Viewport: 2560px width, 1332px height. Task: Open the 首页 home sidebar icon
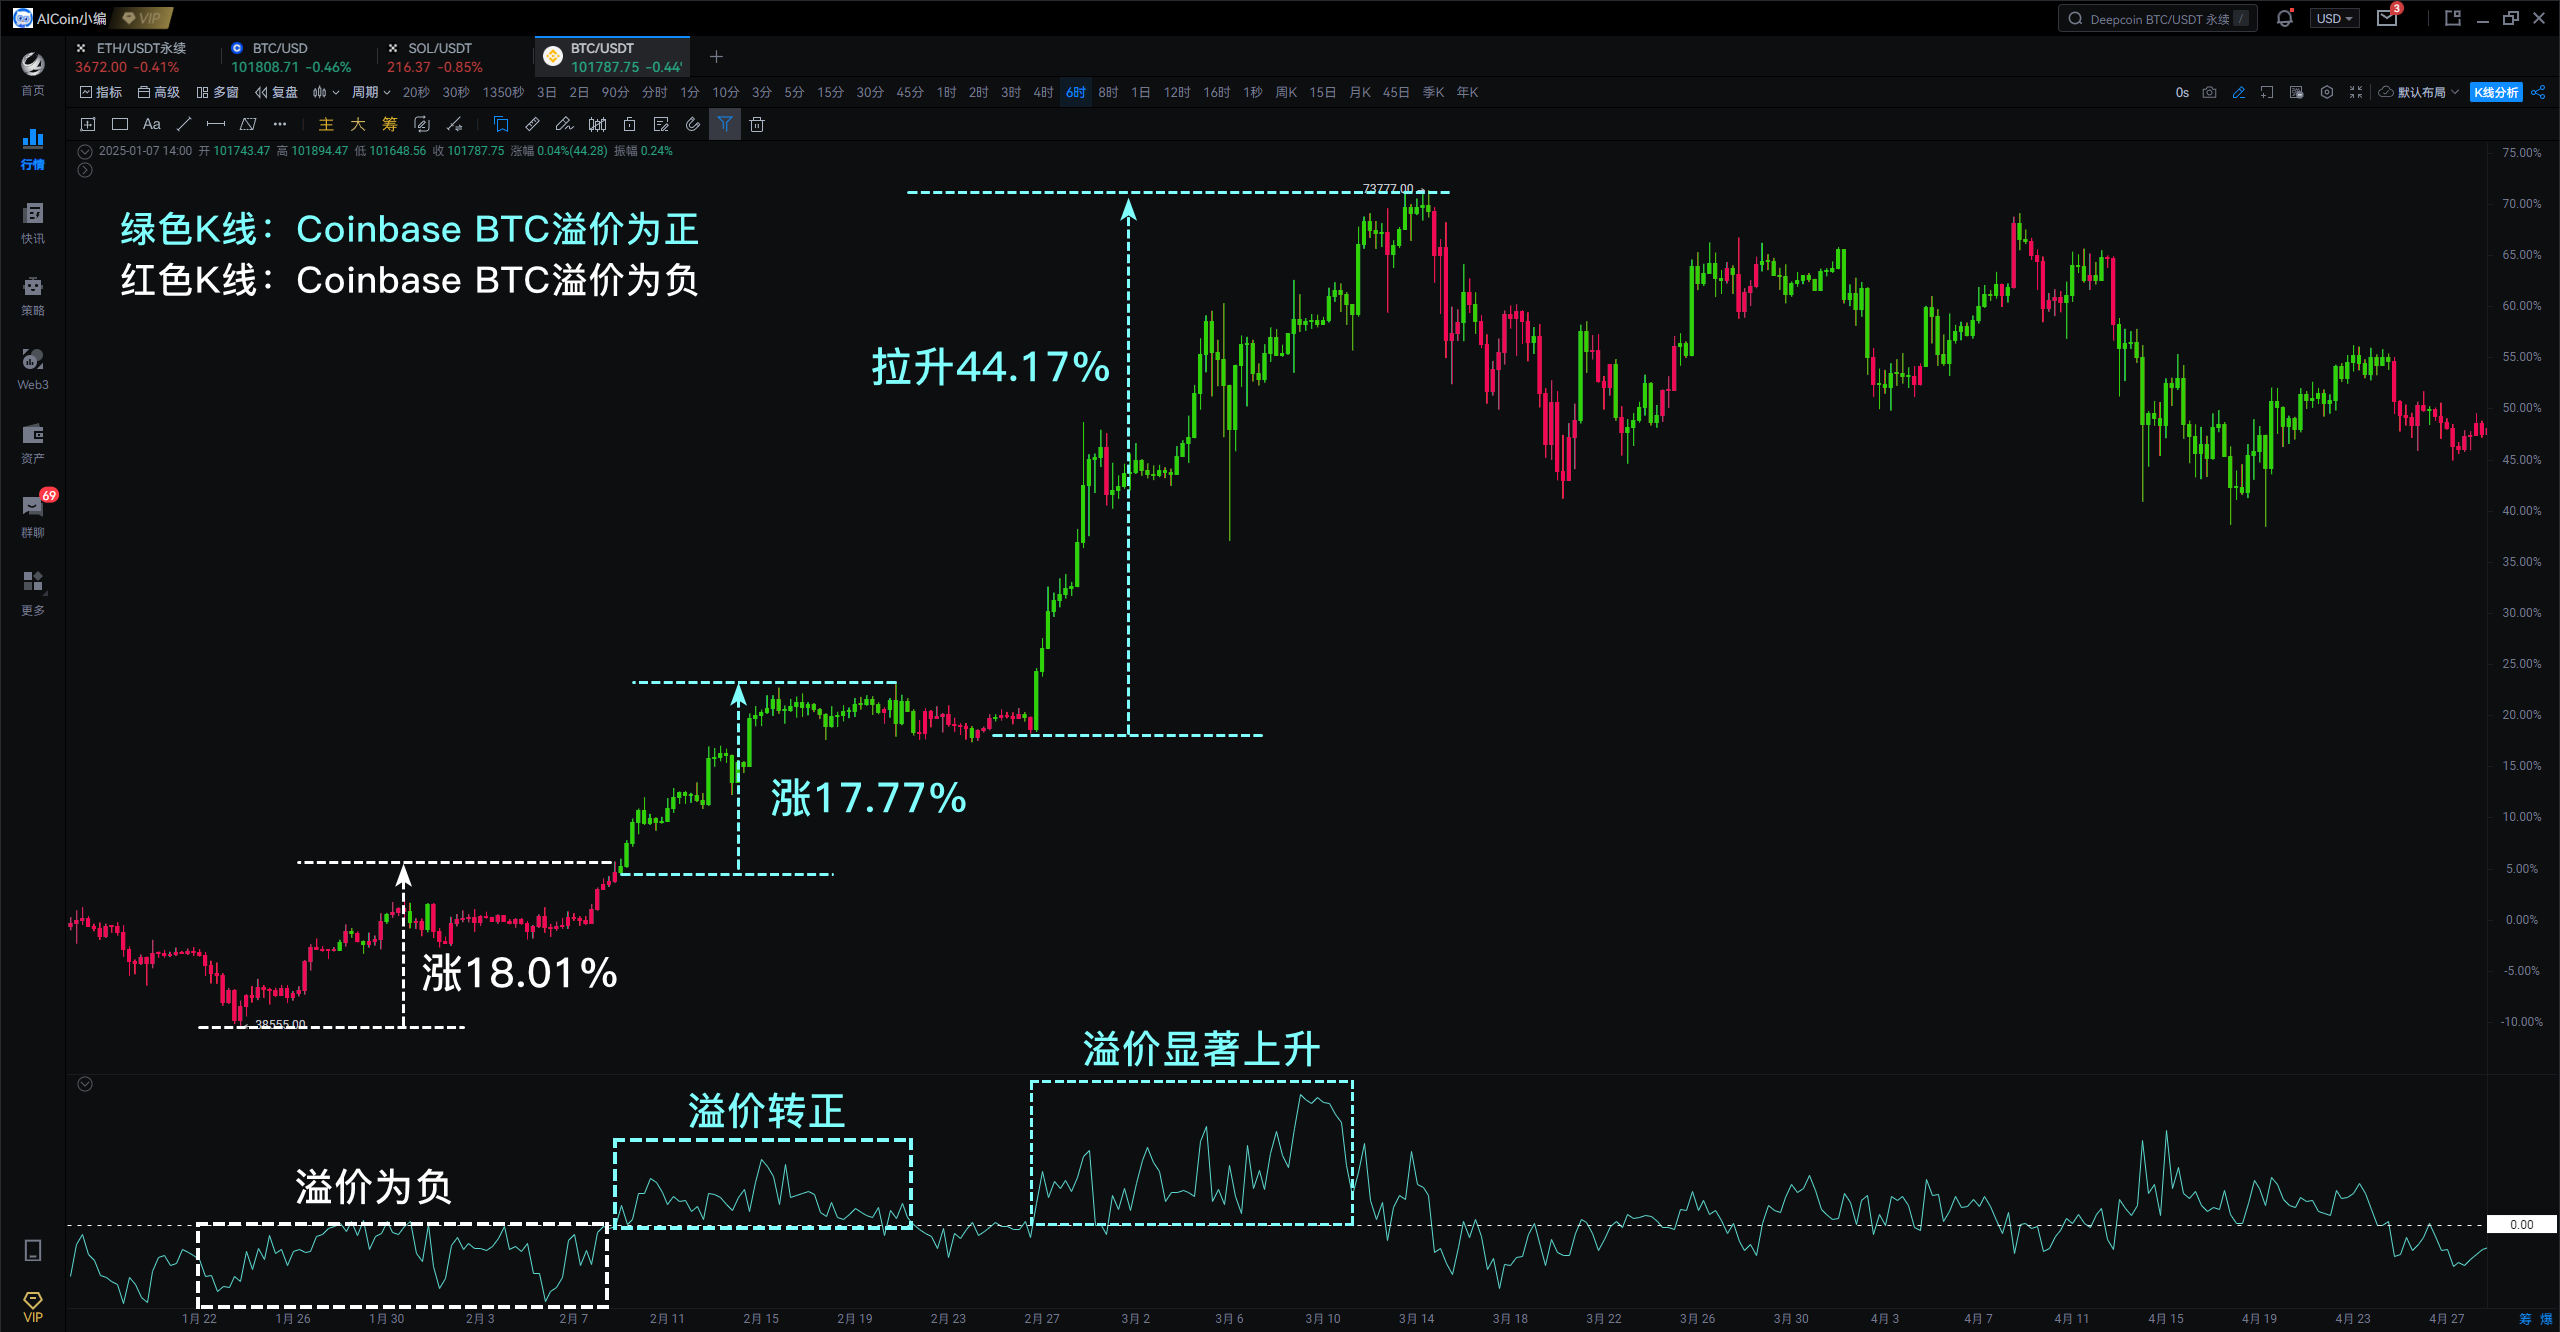[x=33, y=74]
